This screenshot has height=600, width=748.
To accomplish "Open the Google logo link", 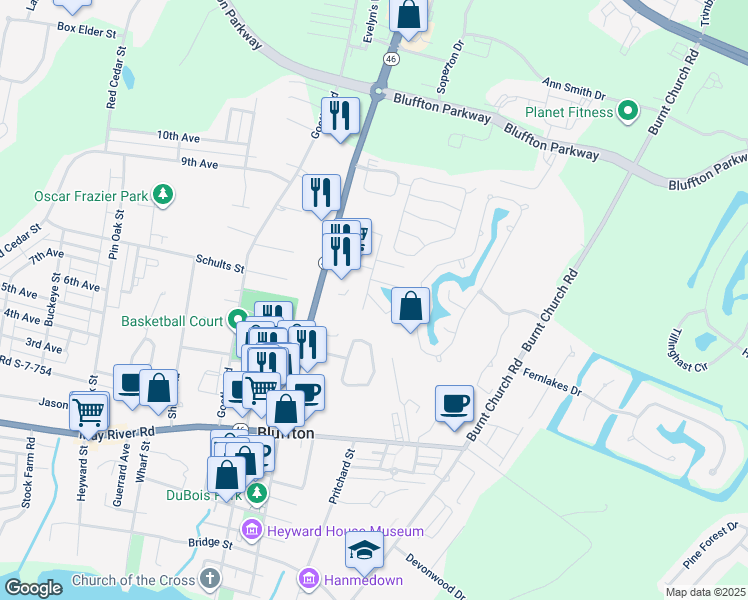I will click(33, 588).
